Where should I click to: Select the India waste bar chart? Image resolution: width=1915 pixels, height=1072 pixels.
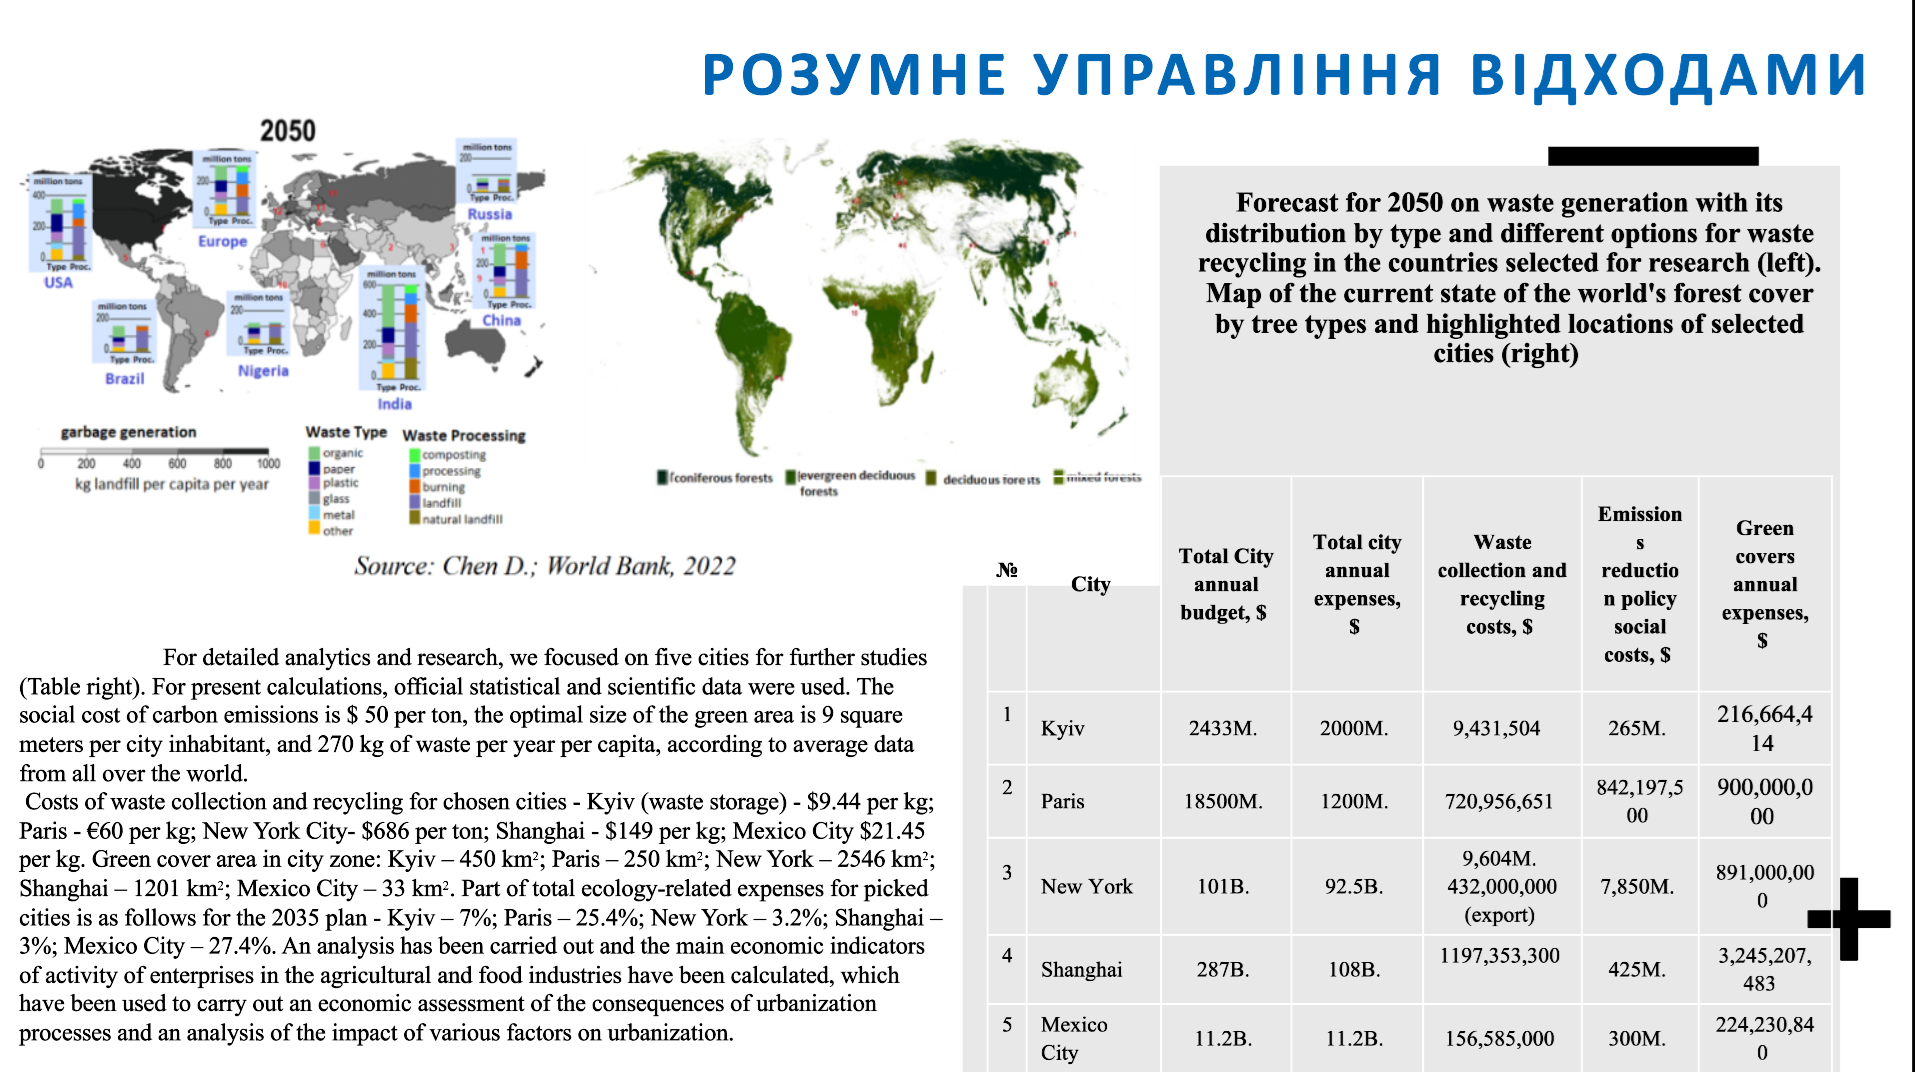[393, 328]
